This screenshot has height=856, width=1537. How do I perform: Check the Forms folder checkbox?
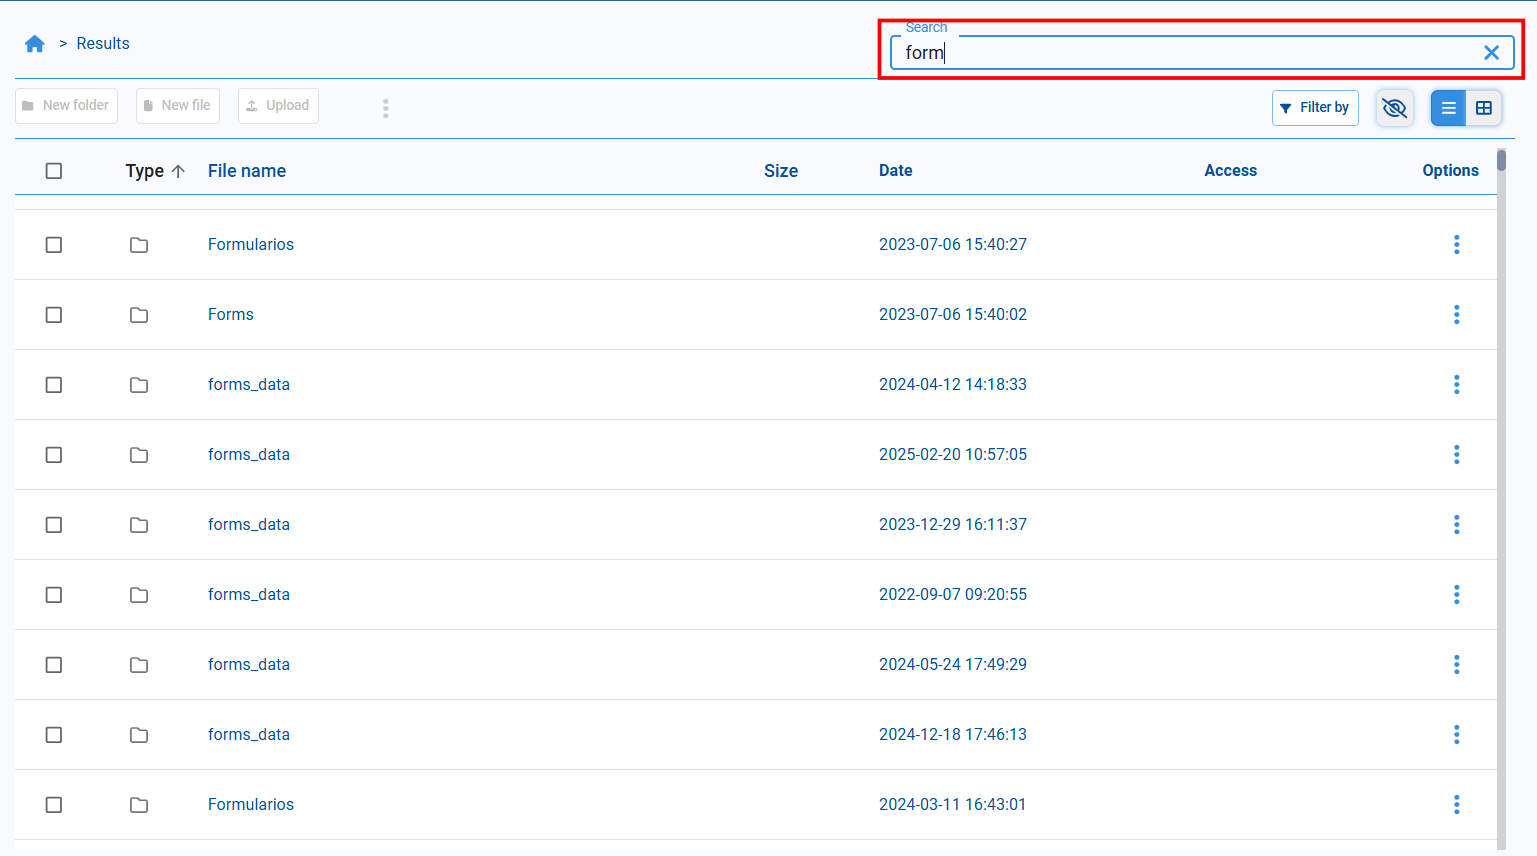pyautogui.click(x=54, y=315)
